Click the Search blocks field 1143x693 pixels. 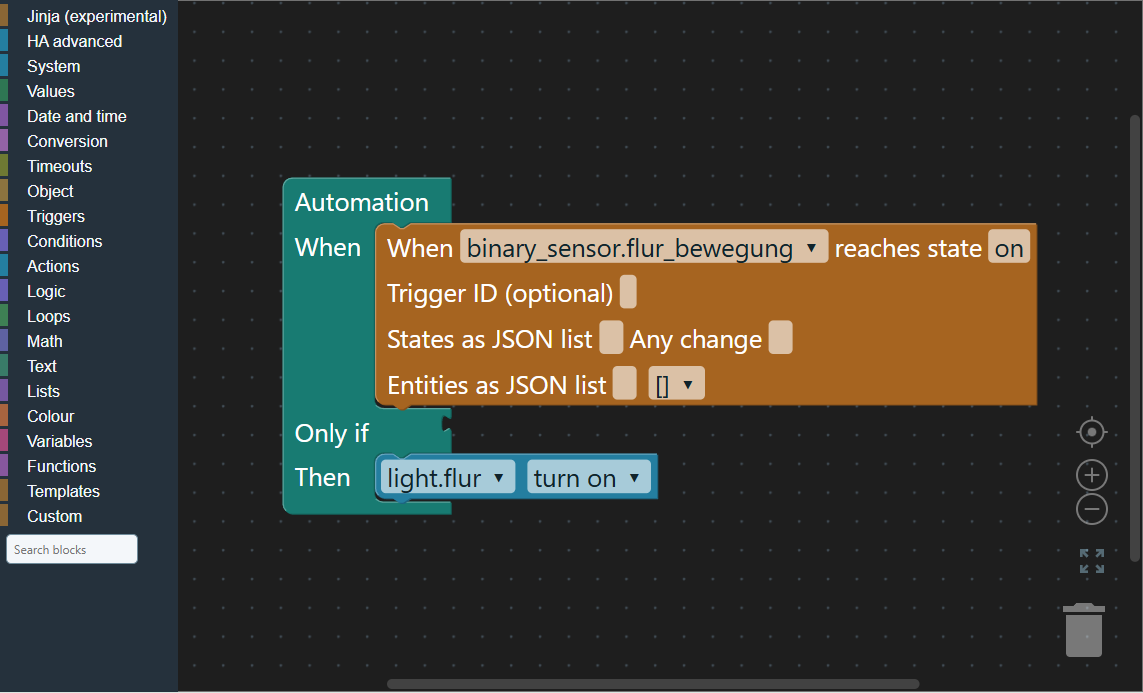[71, 549]
